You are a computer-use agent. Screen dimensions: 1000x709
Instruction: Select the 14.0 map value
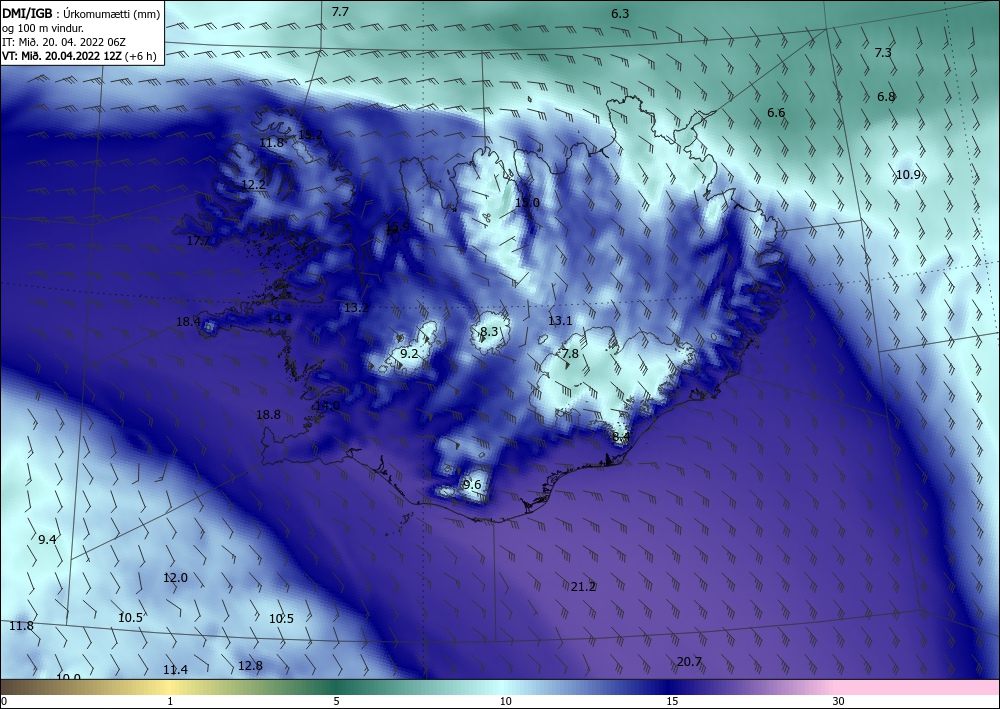coord(327,406)
